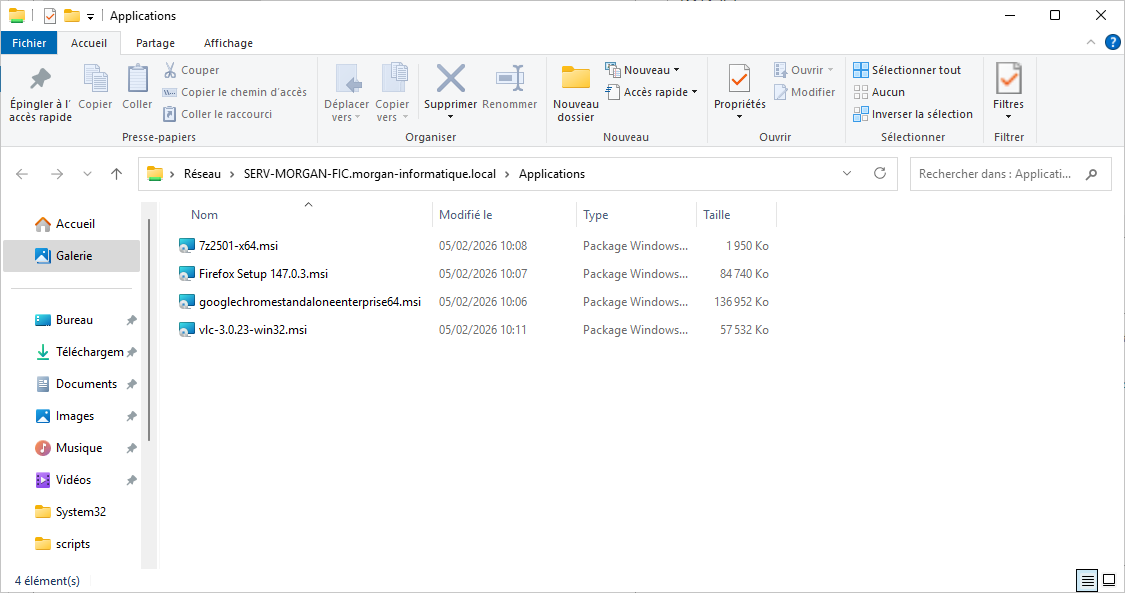Screen dimensions: 1125x593
Task: Click Sélectionner tout button
Action: pos(906,70)
